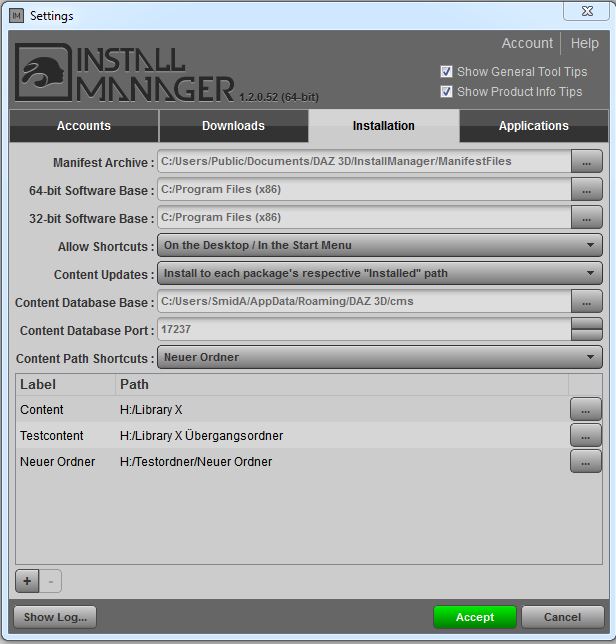This screenshot has width=616, height=644.
Task: Open the Help link
Action: tap(584, 43)
